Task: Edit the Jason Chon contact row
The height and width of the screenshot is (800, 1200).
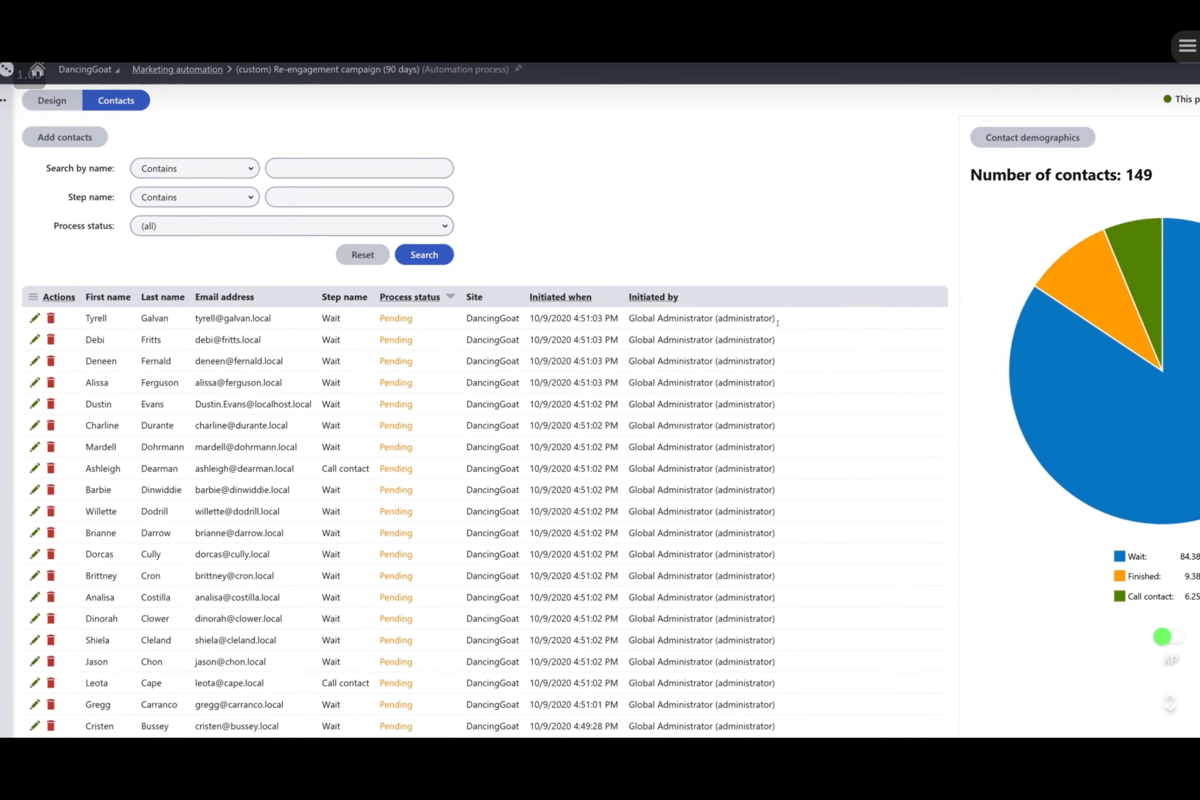Action: (35, 662)
